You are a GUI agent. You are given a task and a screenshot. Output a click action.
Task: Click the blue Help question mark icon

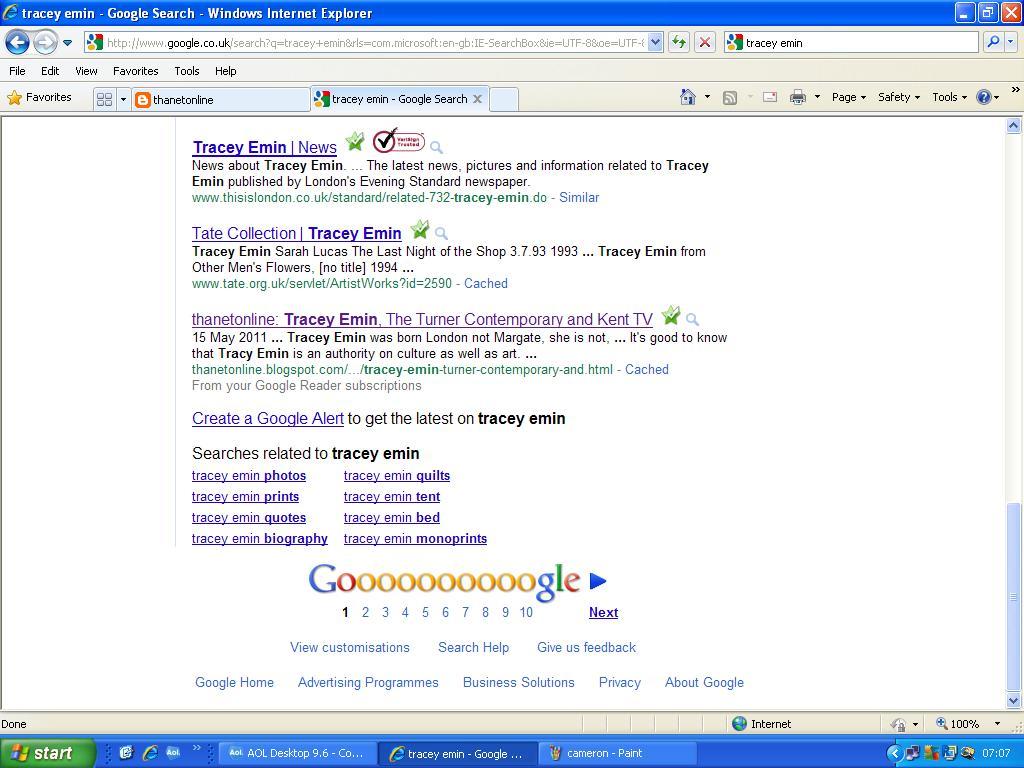point(984,97)
